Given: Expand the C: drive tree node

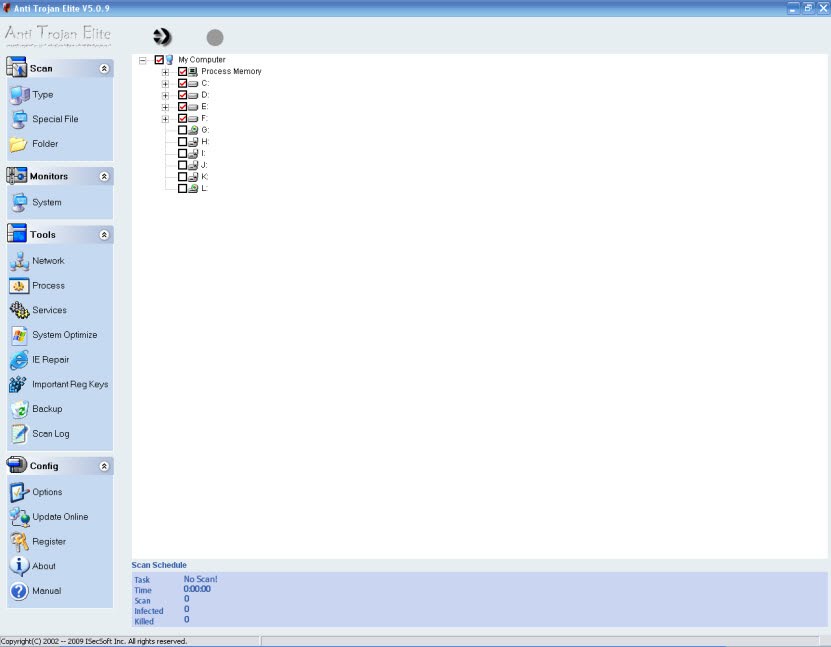Looking at the screenshot, I should [x=166, y=83].
